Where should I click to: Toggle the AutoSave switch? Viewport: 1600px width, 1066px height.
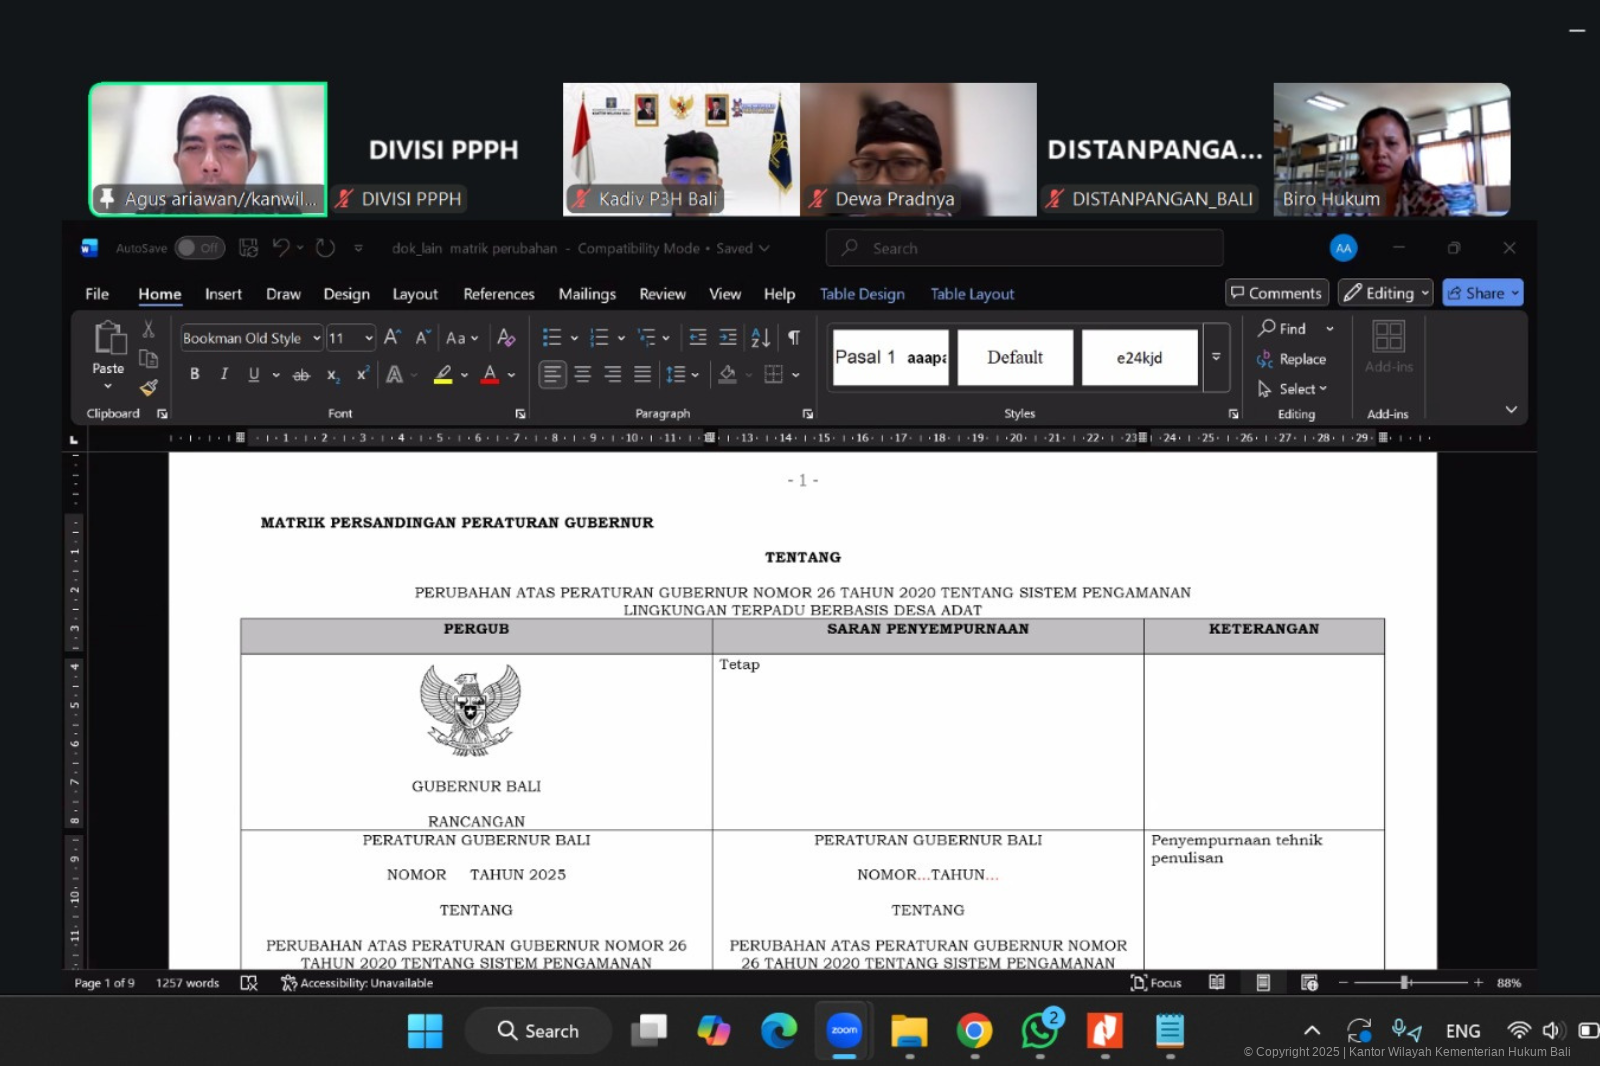199,248
